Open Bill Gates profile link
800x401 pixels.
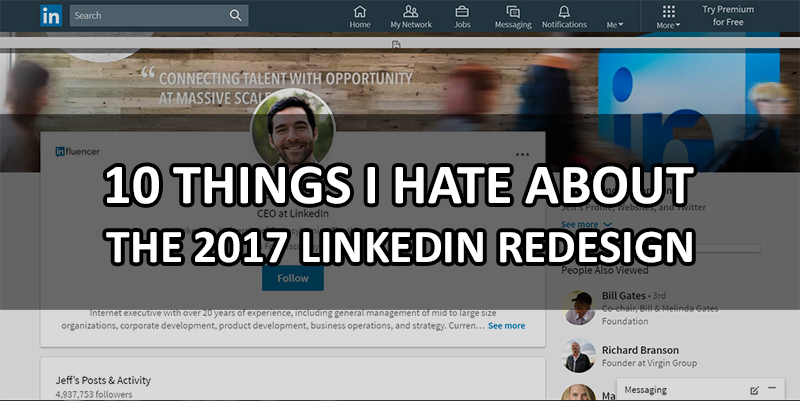coord(623,295)
